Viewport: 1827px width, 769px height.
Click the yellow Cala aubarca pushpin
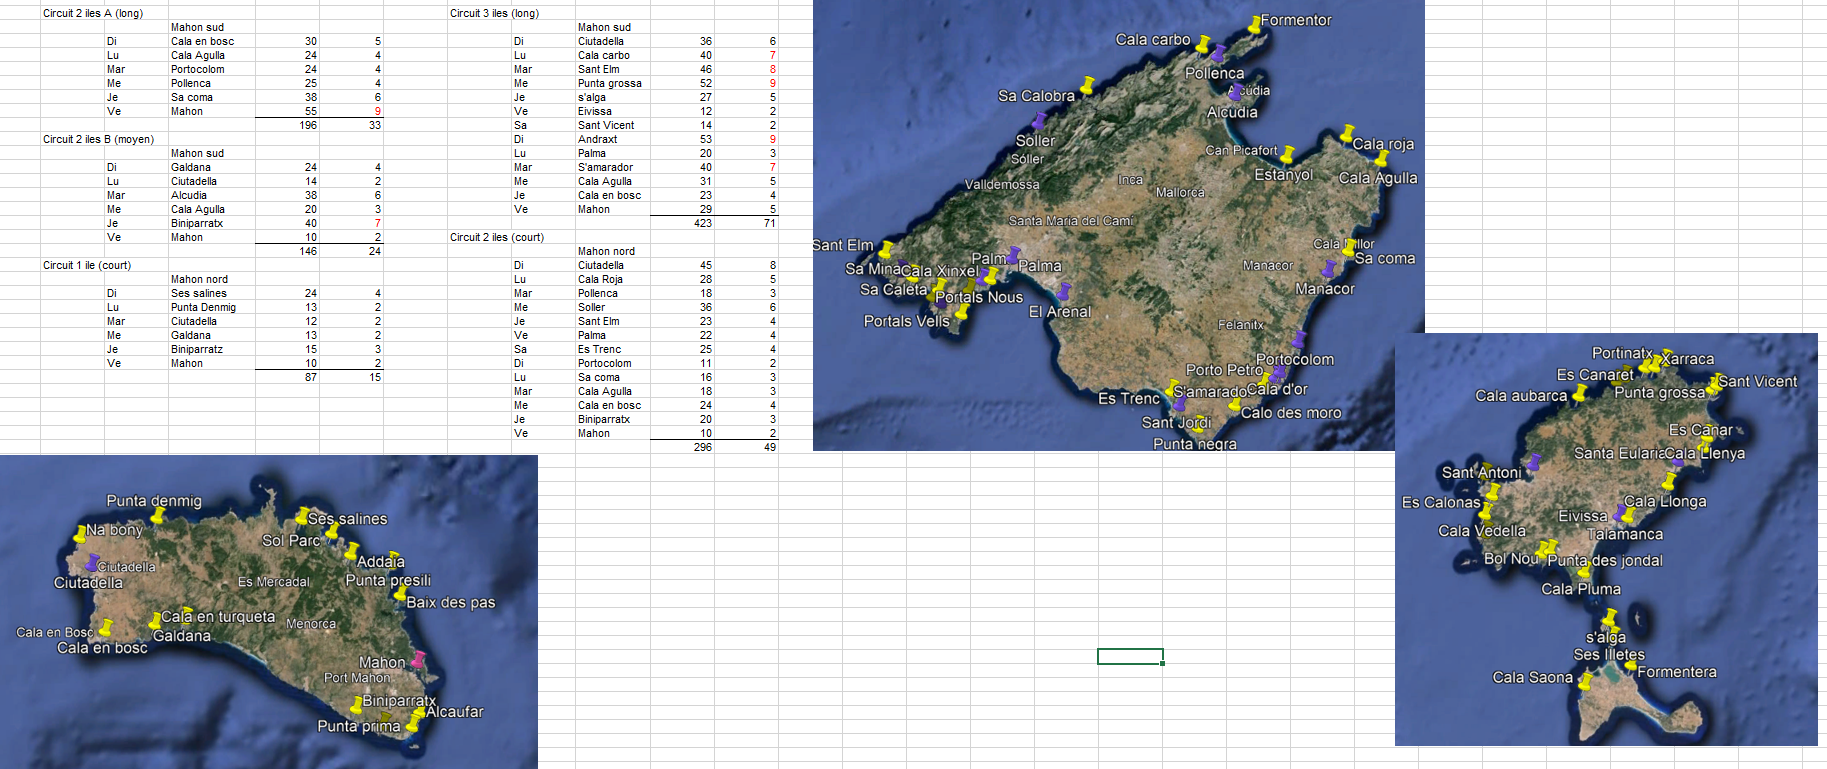coord(1580,393)
